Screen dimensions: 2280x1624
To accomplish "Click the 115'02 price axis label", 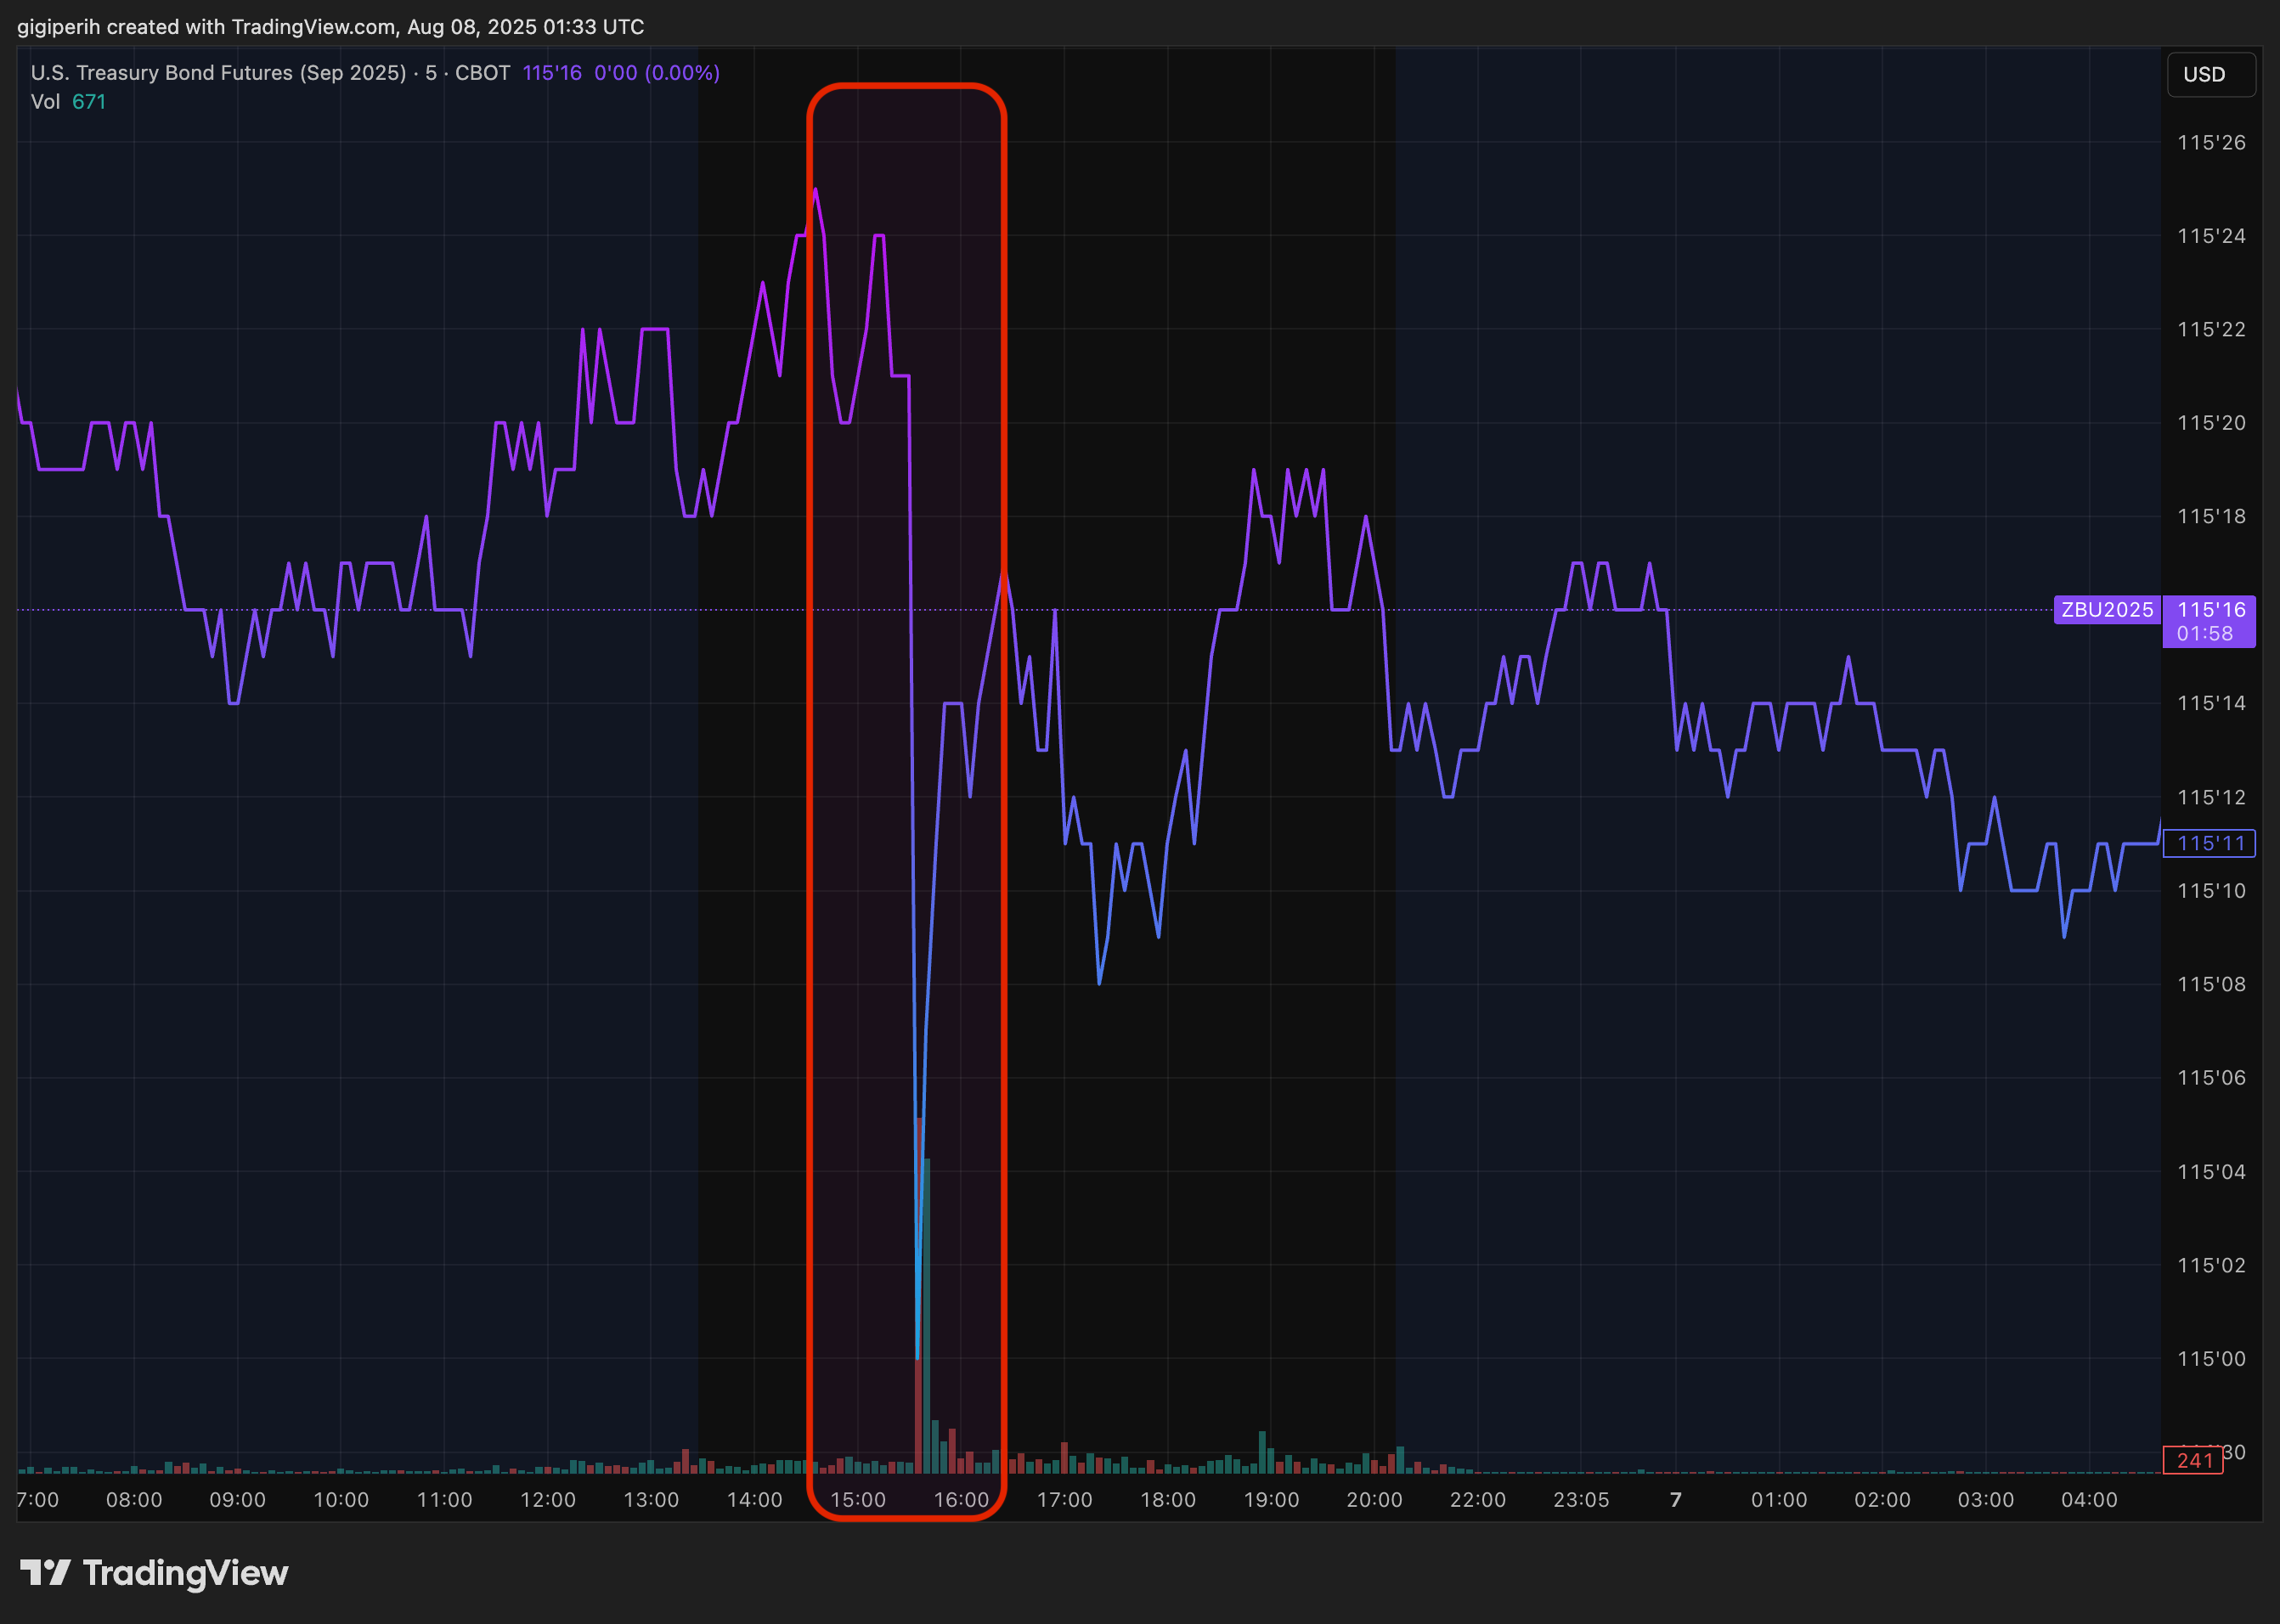I will (2211, 1266).
